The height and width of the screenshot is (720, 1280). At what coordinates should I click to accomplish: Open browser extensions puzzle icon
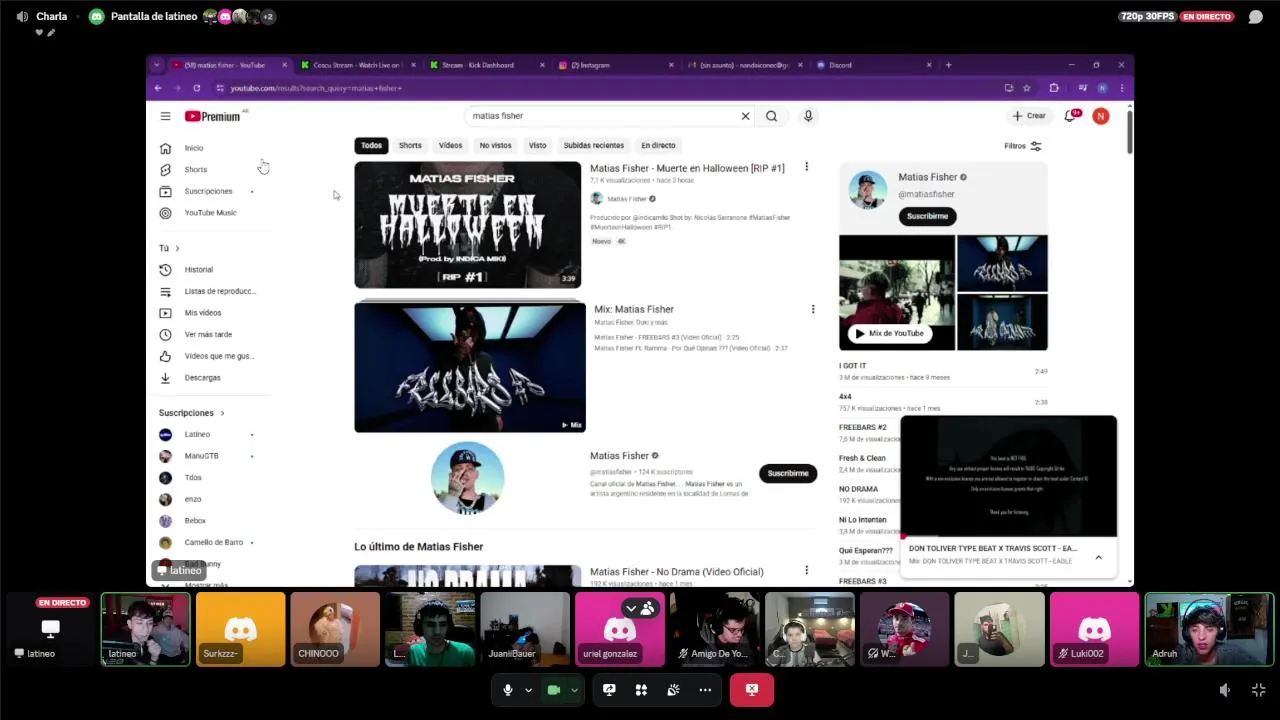pos(1053,88)
